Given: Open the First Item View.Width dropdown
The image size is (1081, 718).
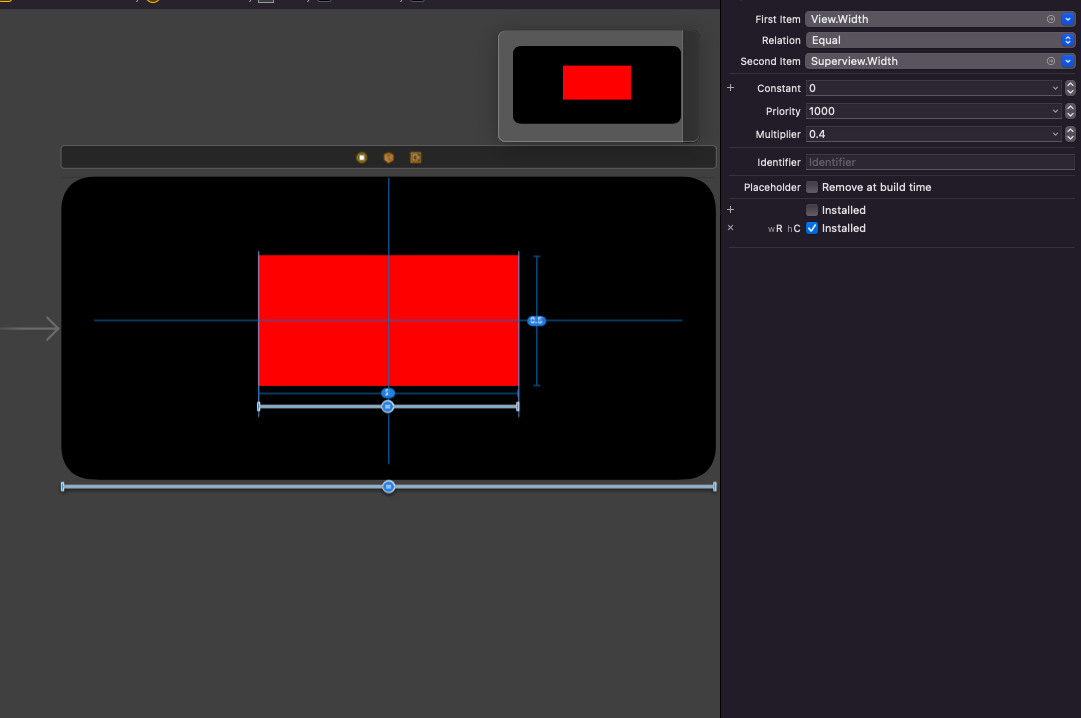Looking at the screenshot, I should (x=1068, y=19).
